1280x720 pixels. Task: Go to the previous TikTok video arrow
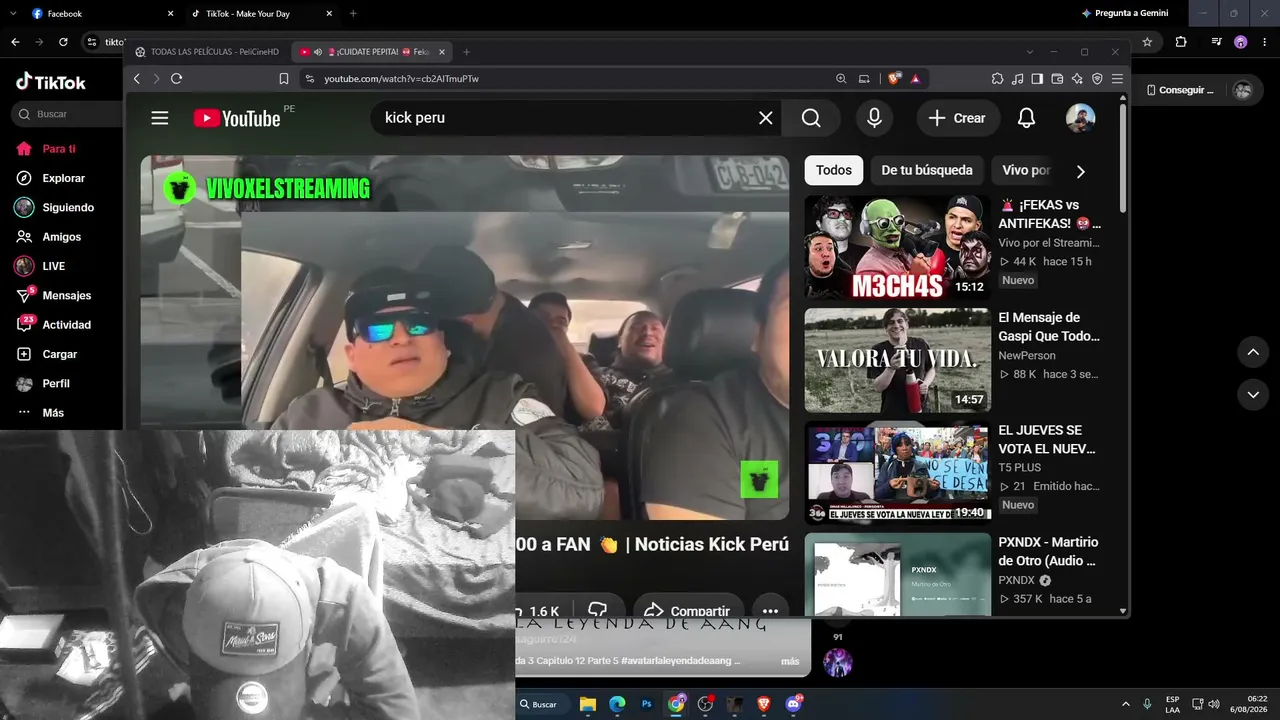point(1253,351)
